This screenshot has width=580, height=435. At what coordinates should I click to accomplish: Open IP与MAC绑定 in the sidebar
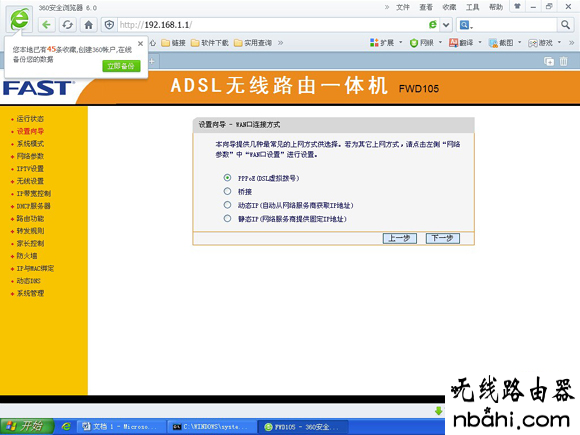click(x=35, y=269)
